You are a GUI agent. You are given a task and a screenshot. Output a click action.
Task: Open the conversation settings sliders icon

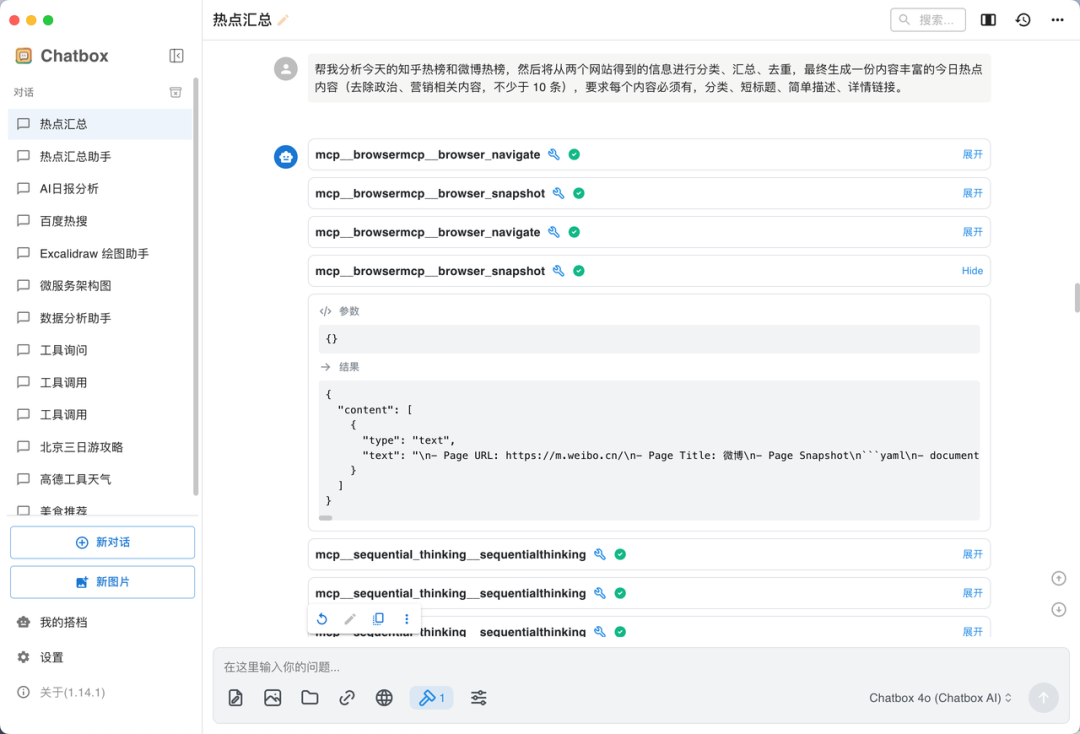pyautogui.click(x=479, y=698)
